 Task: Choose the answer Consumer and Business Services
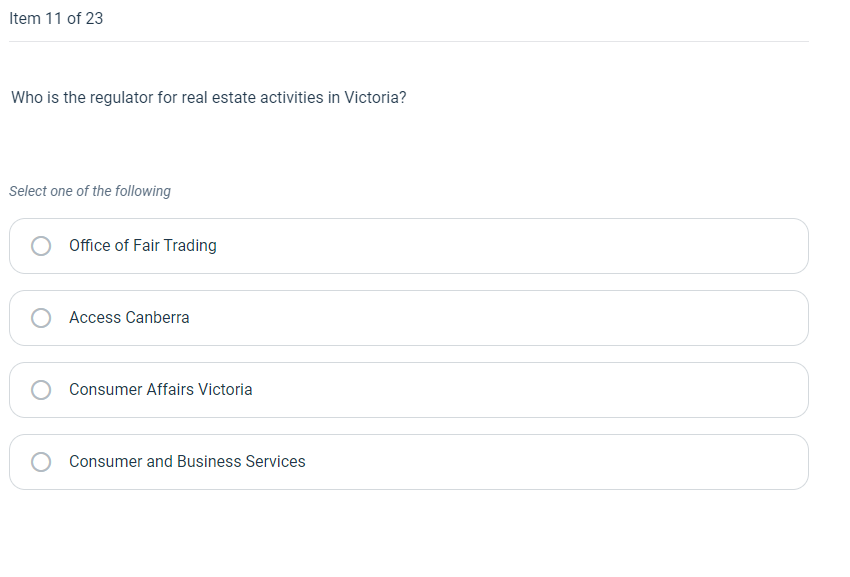tap(186, 461)
